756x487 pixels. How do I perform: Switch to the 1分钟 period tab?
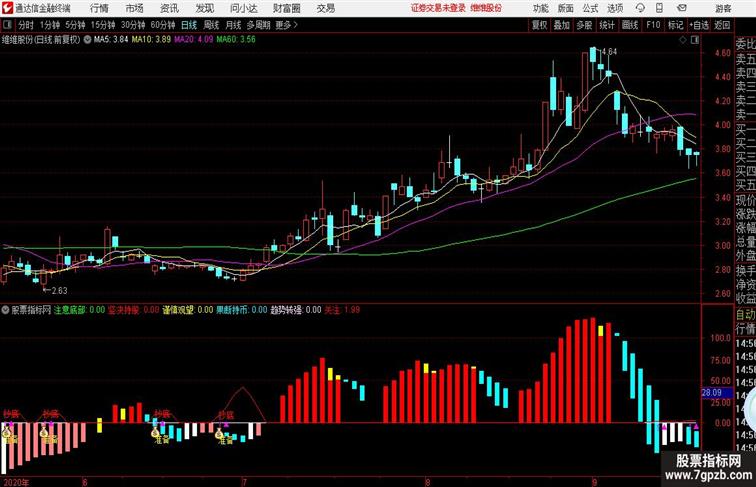click(50, 25)
